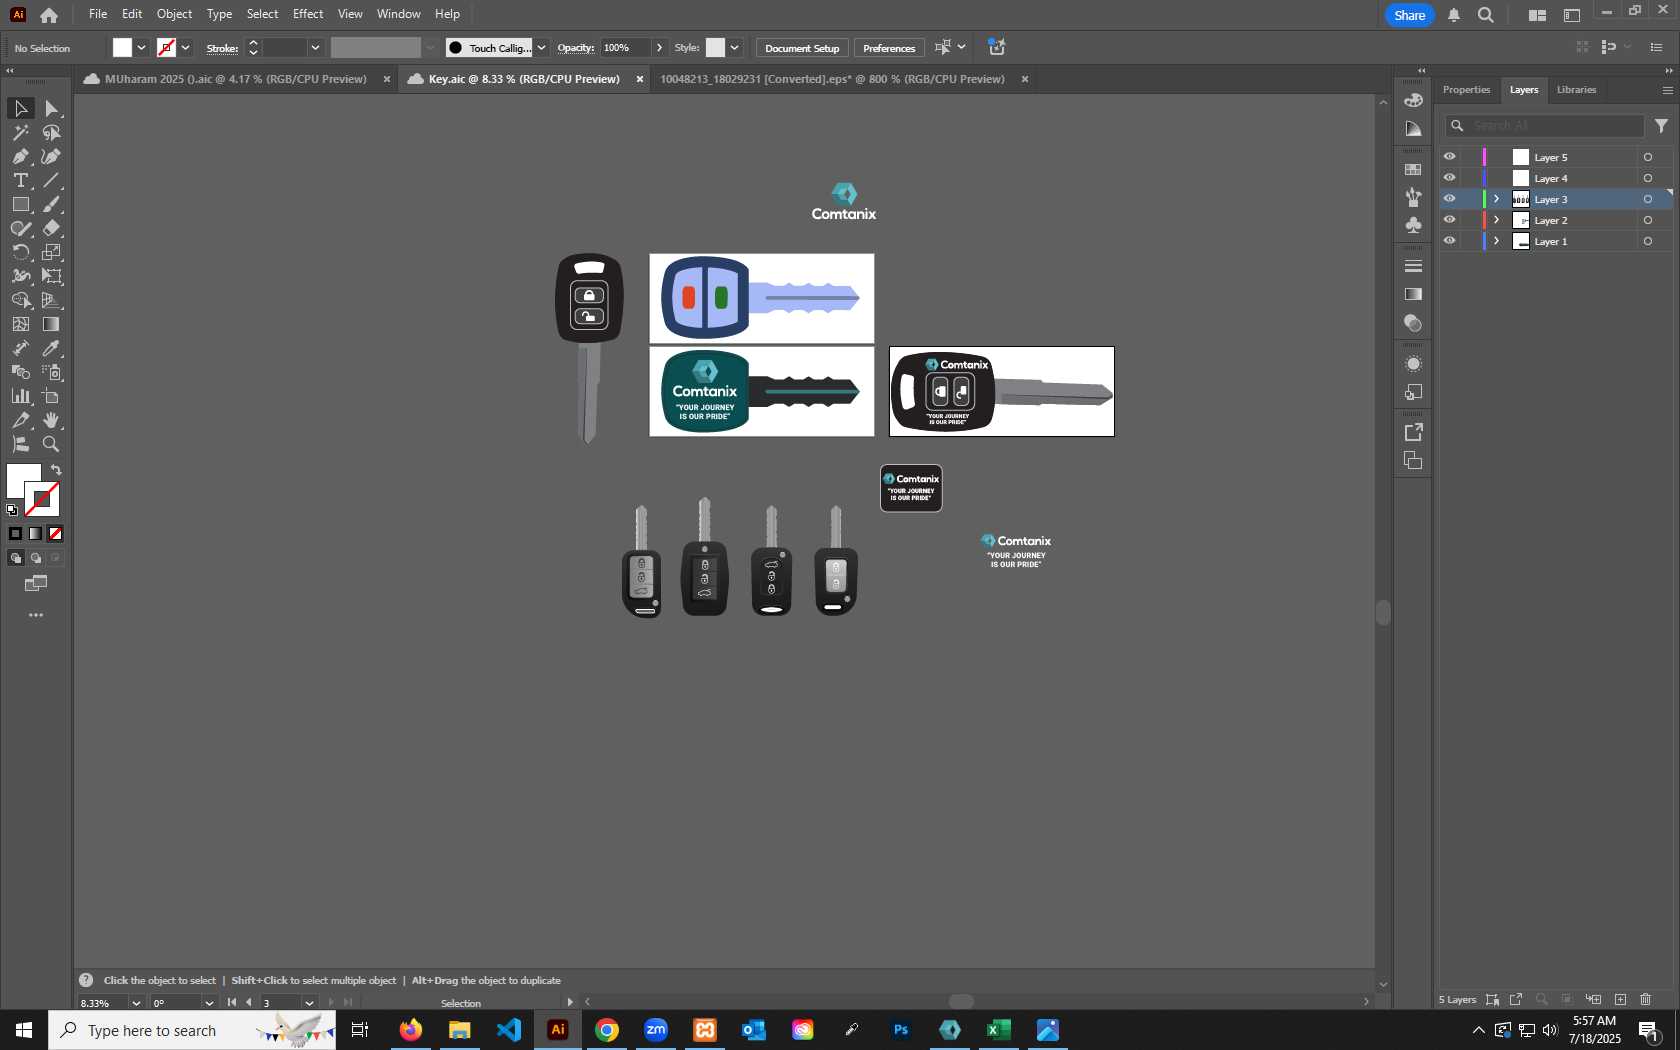1680x1050 pixels.
Task: Select the Column Graph tool
Action: pos(20,396)
